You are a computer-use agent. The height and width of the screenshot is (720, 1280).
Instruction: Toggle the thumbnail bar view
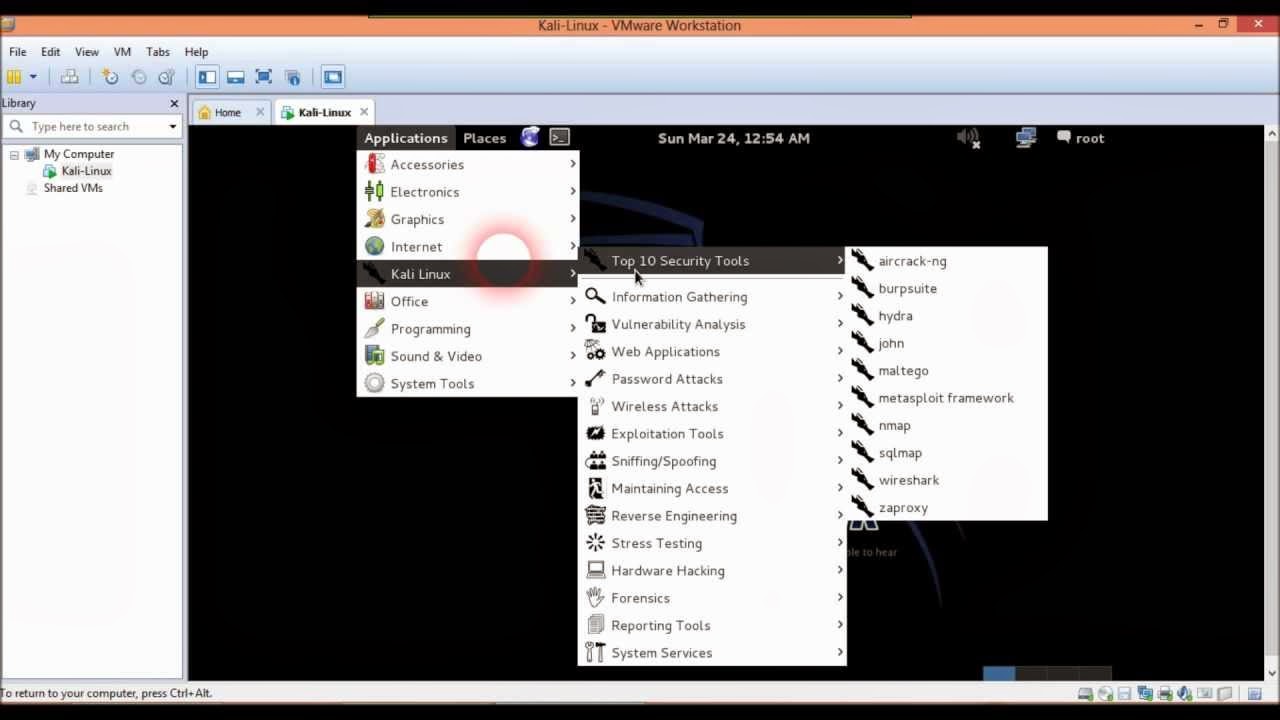[236, 77]
